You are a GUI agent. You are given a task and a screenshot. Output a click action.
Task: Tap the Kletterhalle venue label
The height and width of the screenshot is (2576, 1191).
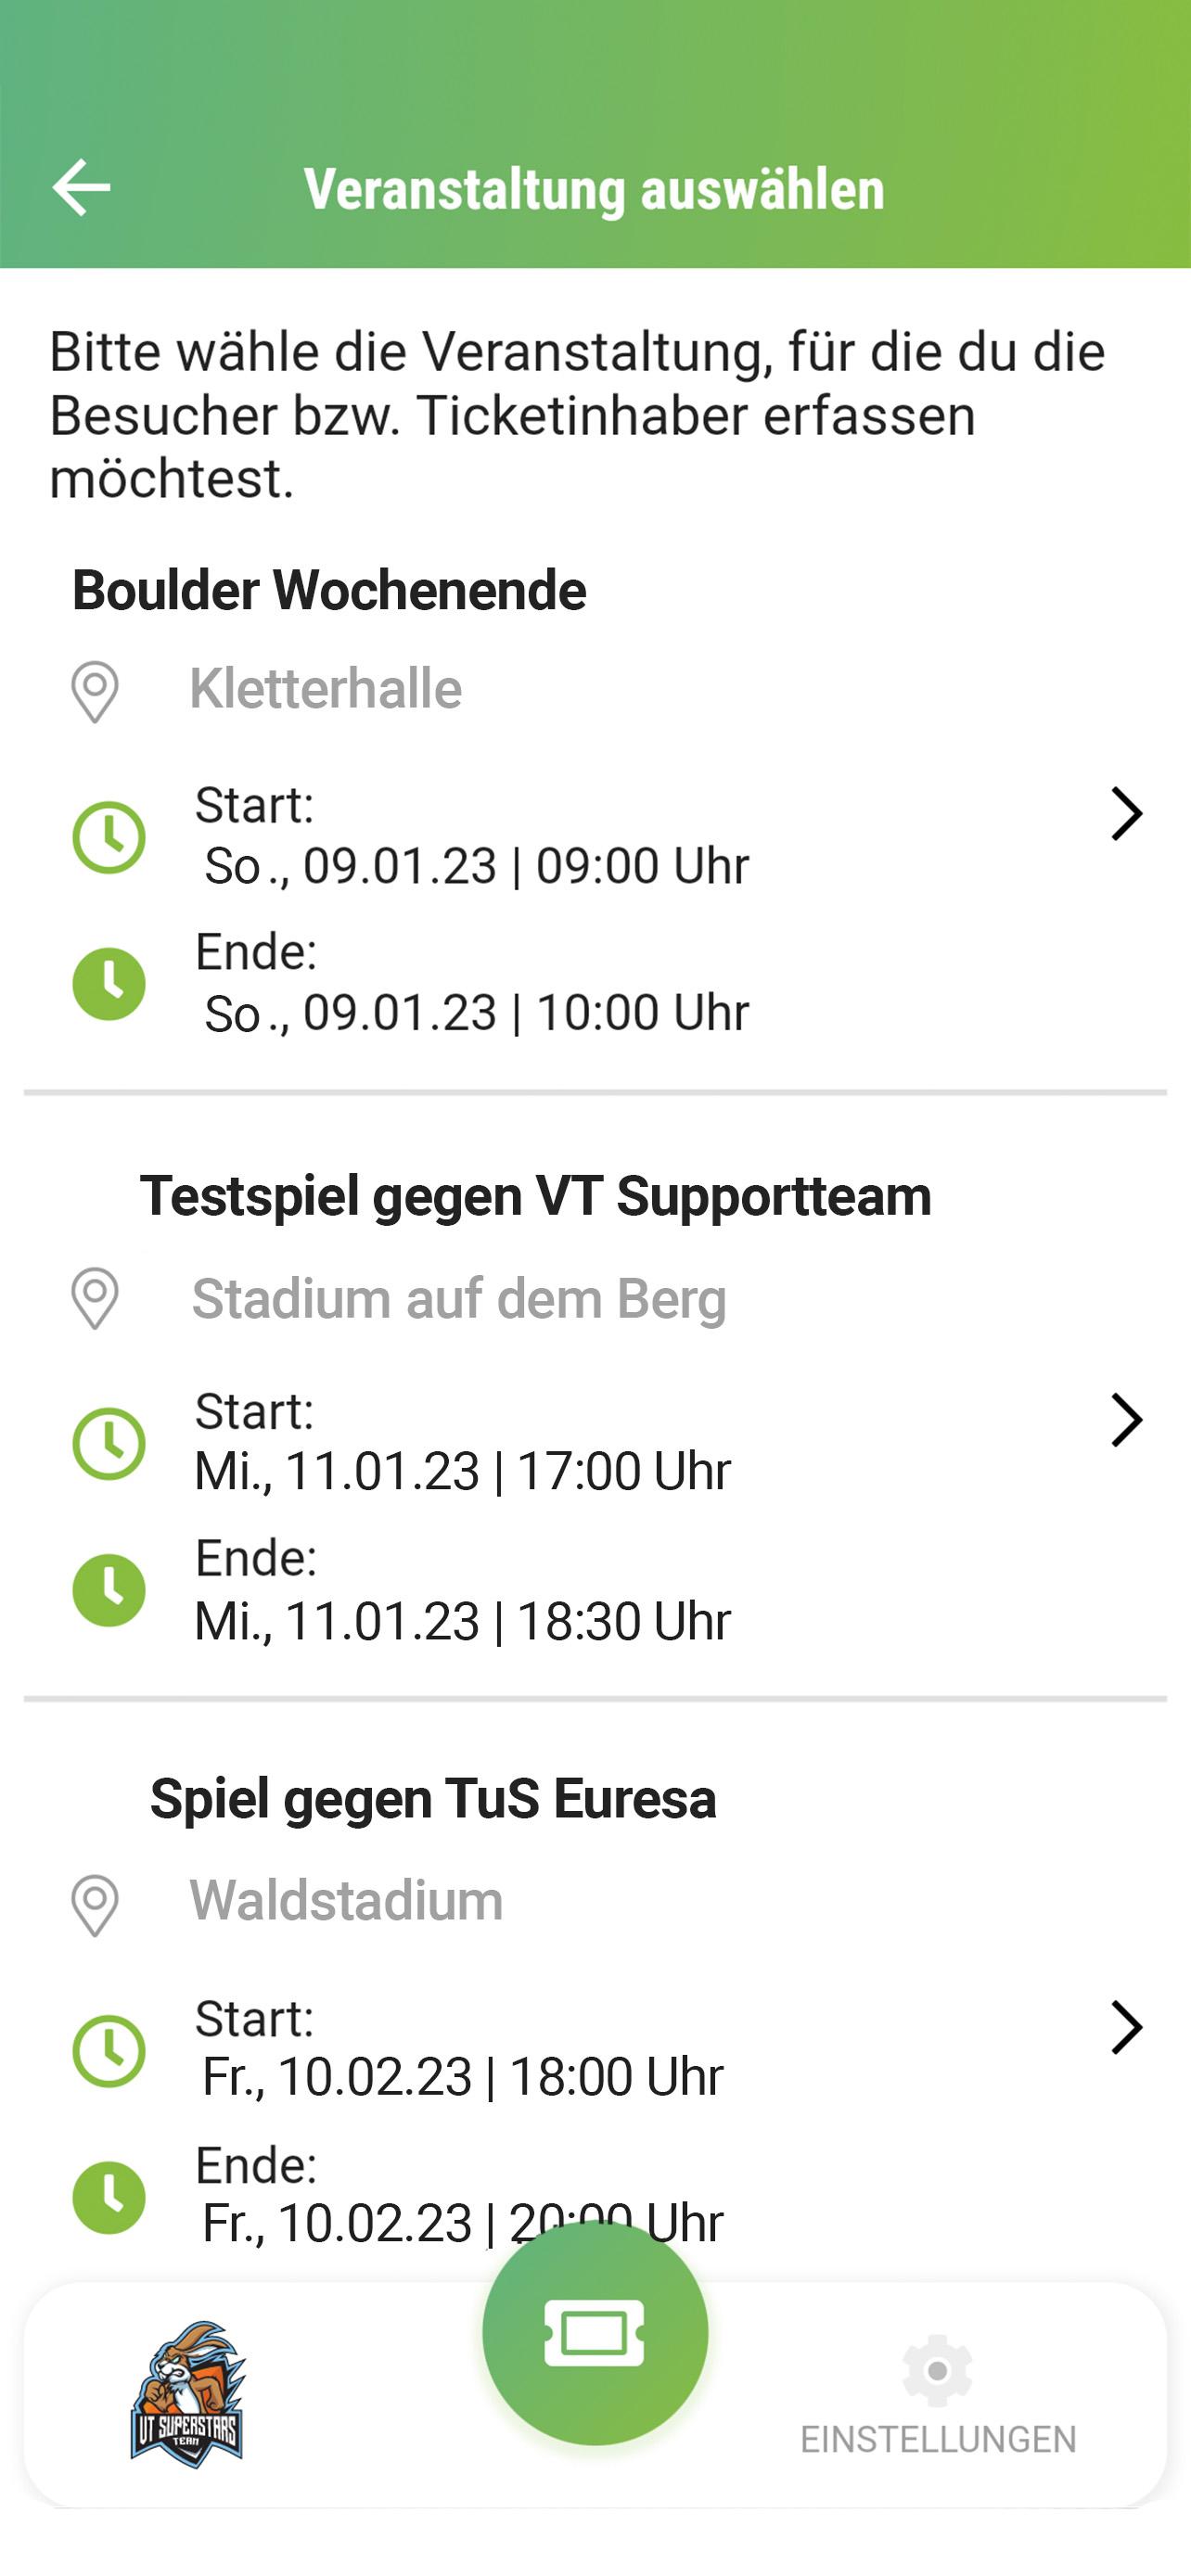click(x=326, y=689)
